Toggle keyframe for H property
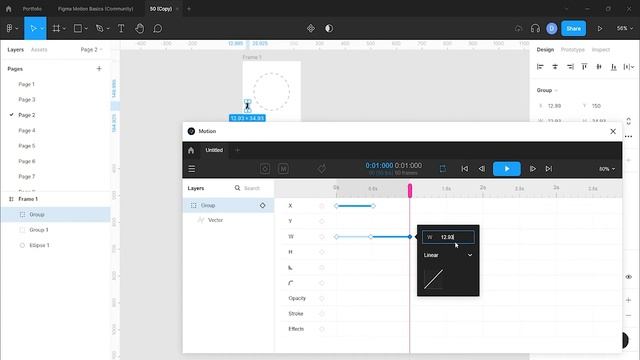This screenshot has width=640, height=360. tap(322, 252)
